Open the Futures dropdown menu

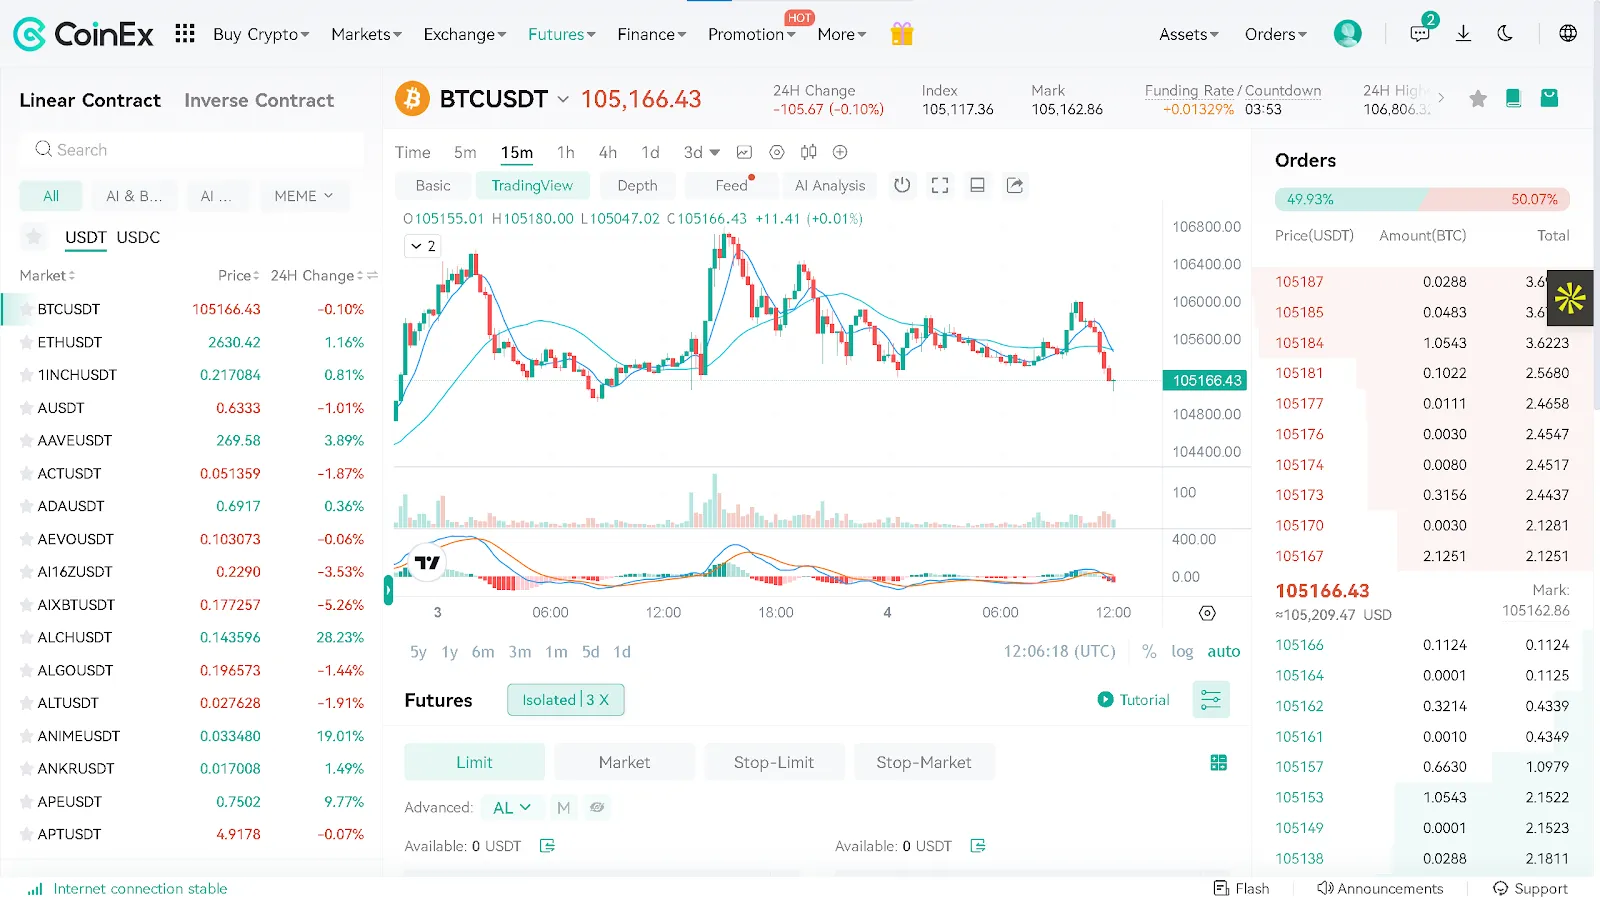pos(562,34)
